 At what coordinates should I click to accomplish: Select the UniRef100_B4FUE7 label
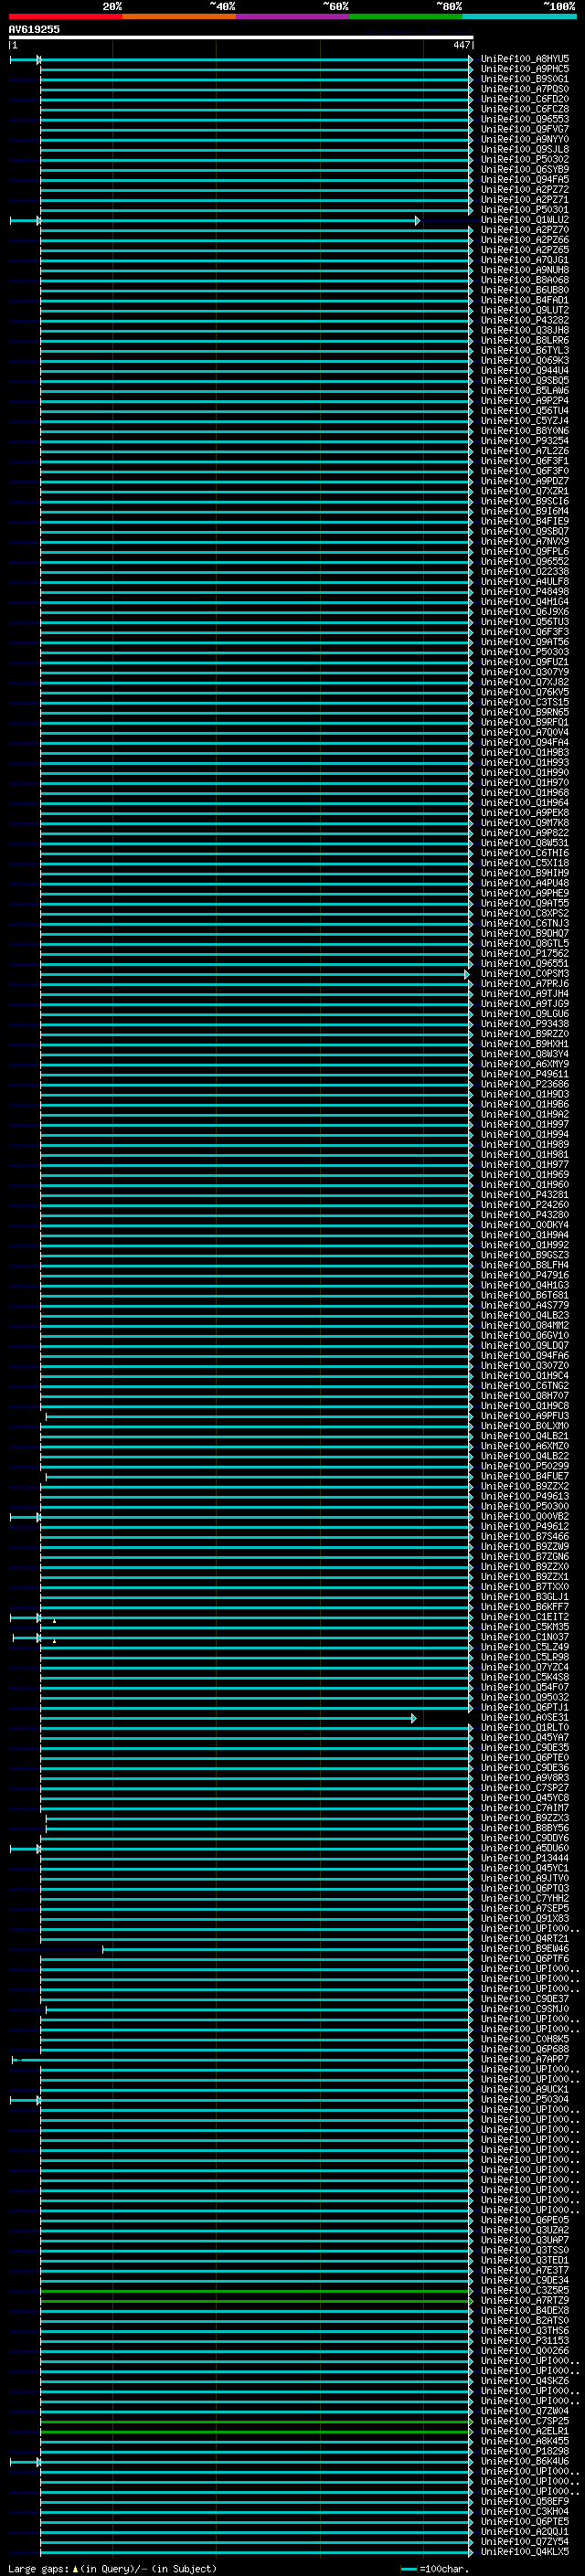pyautogui.click(x=524, y=1477)
